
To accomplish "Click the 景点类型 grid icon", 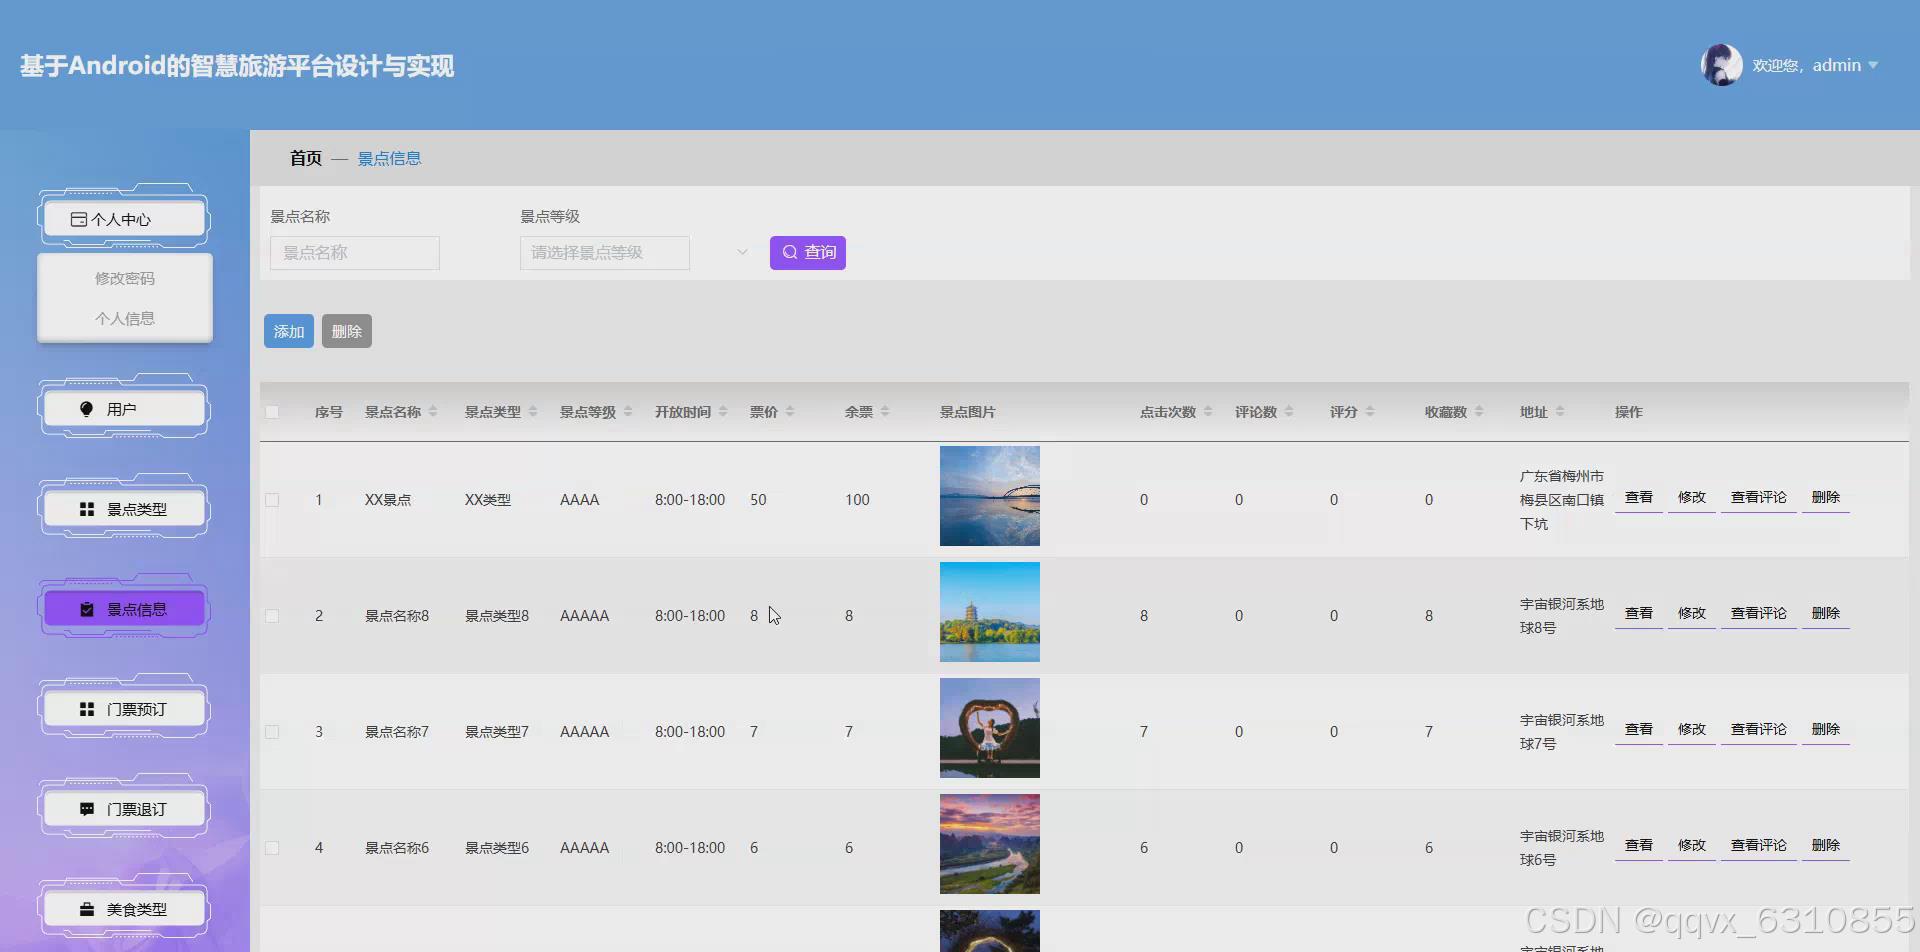I will click(87, 510).
